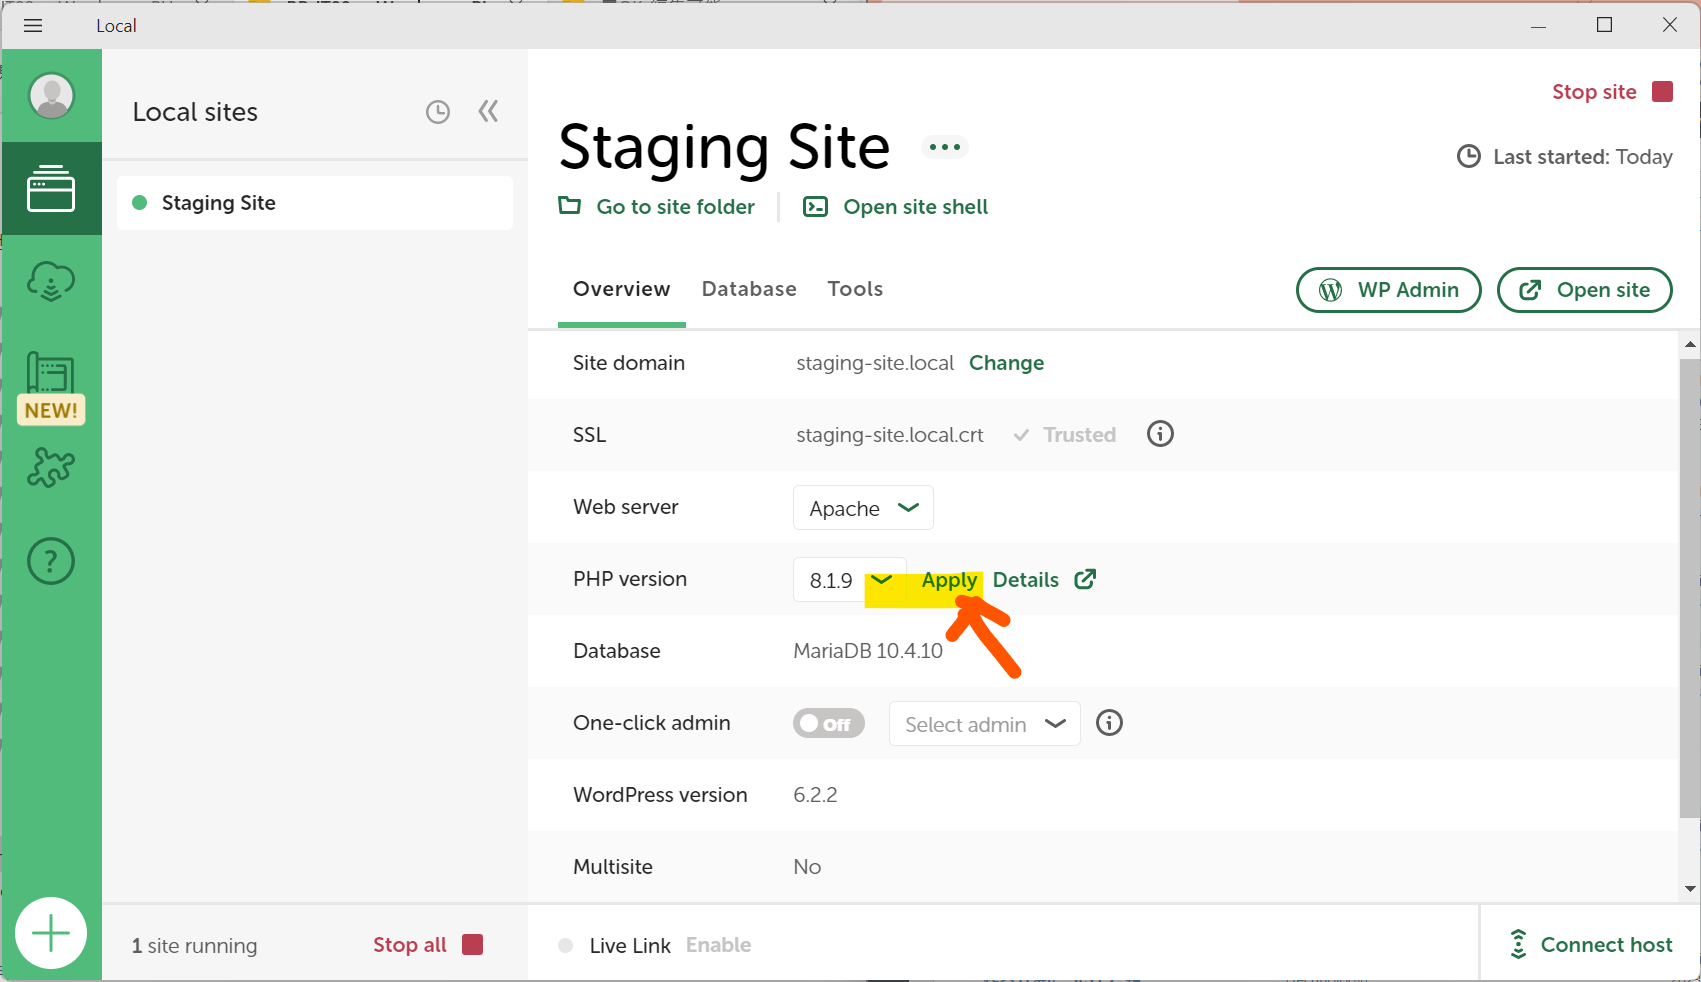Click the red Stop site square
Screen dimensions: 1701x982
click(x=1662, y=92)
